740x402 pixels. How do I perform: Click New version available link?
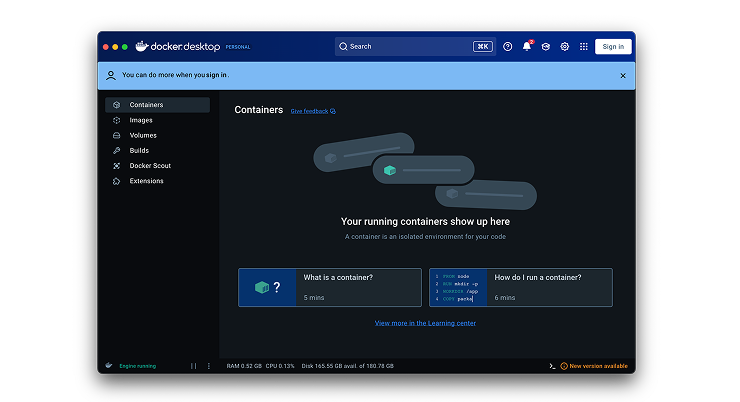click(x=598, y=366)
